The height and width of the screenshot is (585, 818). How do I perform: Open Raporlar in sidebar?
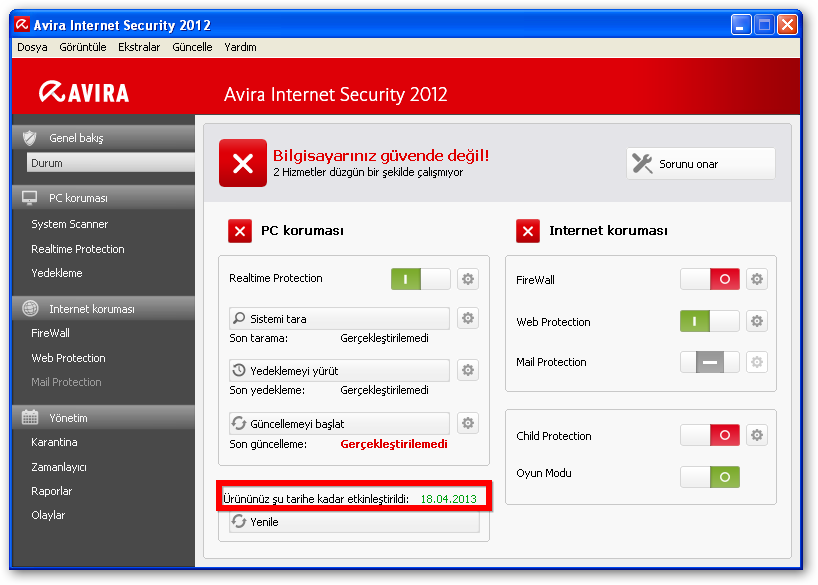(52, 491)
